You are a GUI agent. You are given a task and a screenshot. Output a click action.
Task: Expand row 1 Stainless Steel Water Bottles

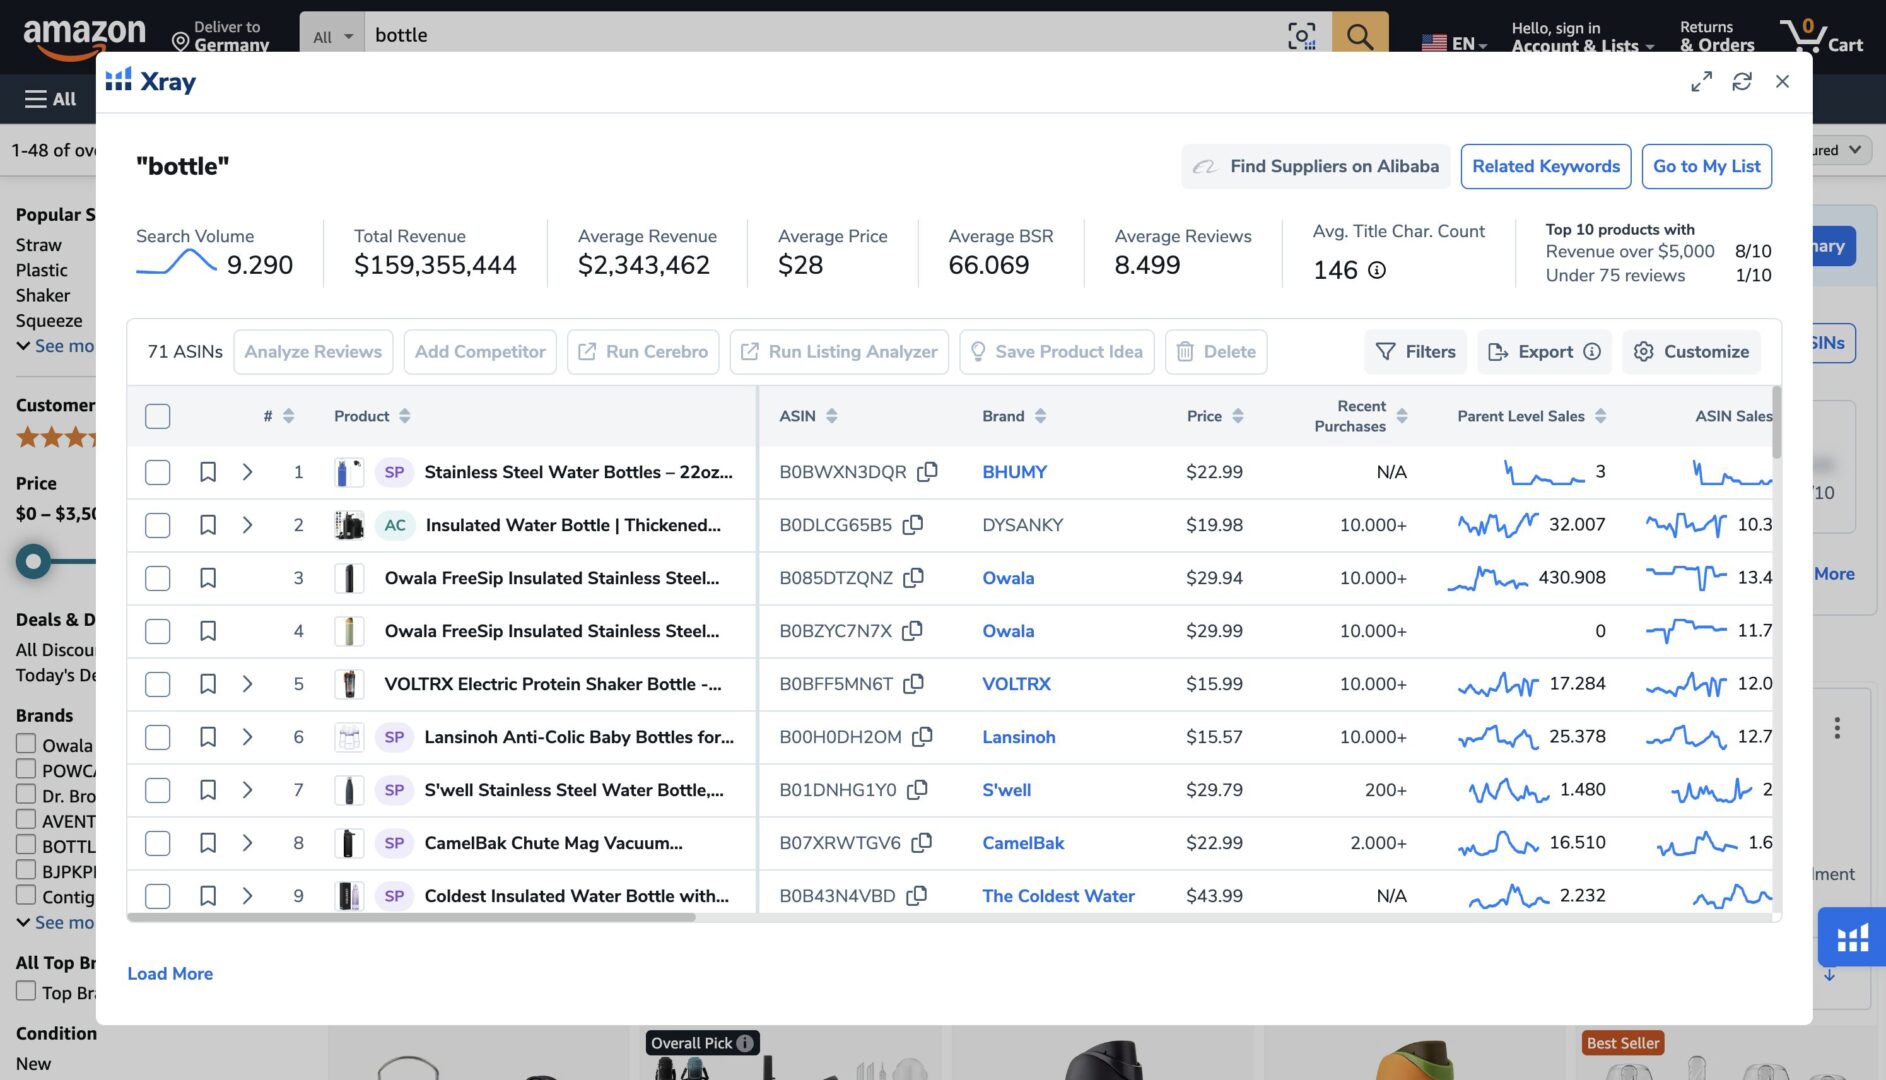tap(247, 472)
